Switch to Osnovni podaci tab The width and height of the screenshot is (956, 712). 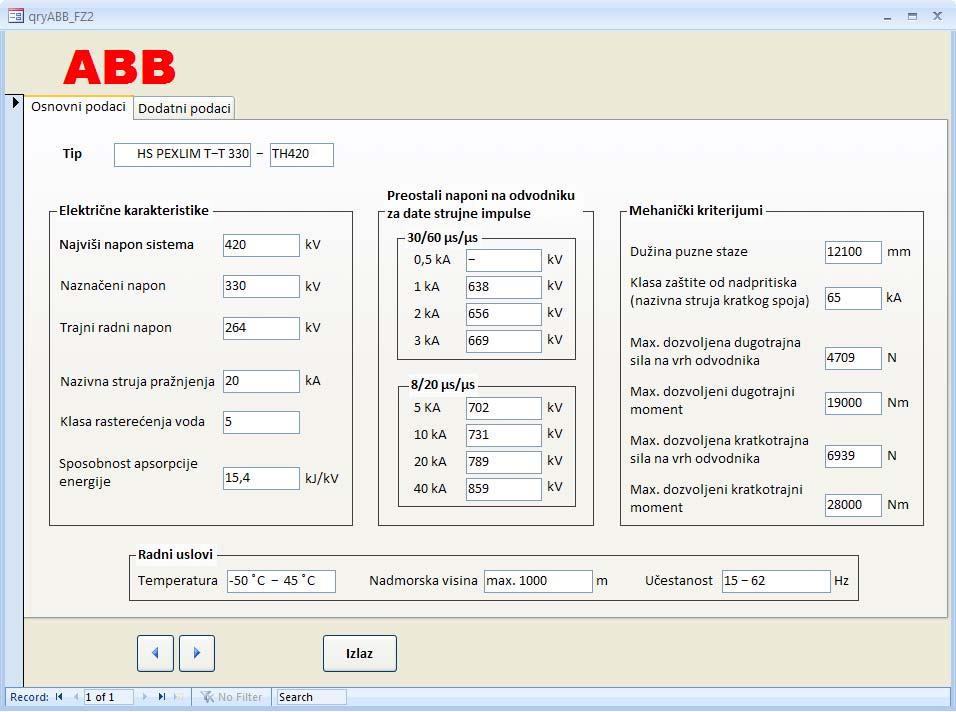click(x=79, y=107)
